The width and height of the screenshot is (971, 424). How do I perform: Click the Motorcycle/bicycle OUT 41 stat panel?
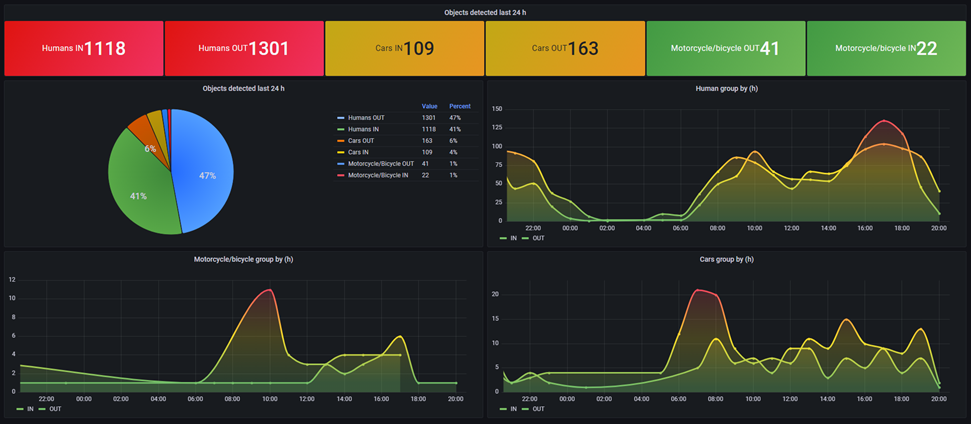[726, 48]
